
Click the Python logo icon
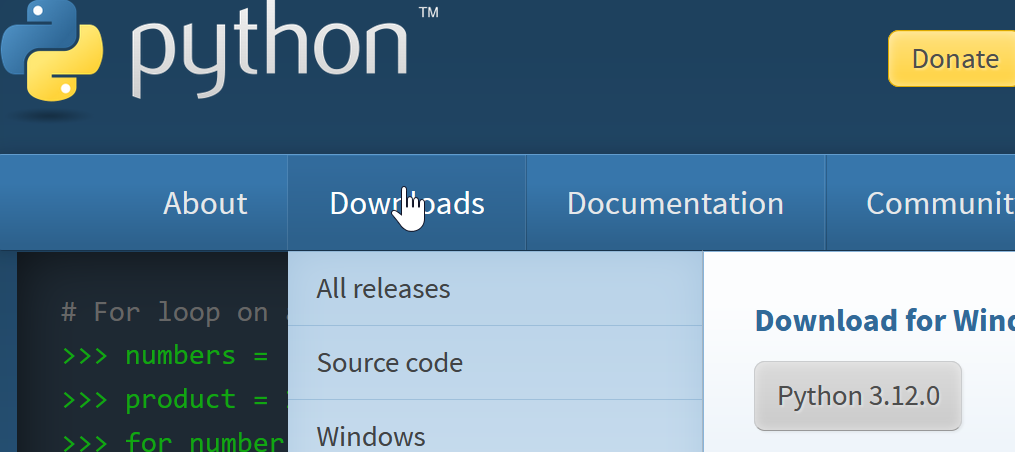coord(52,49)
